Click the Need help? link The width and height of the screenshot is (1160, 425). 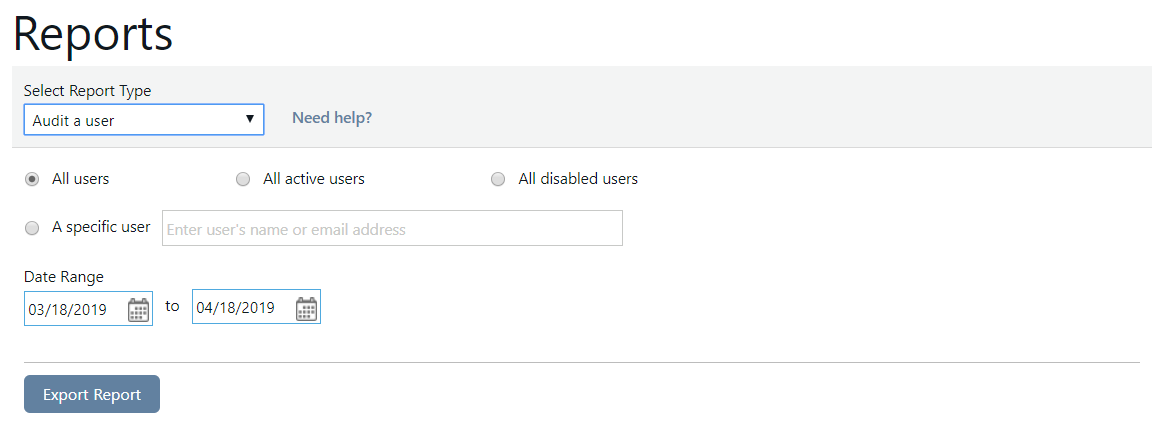pyautogui.click(x=332, y=118)
